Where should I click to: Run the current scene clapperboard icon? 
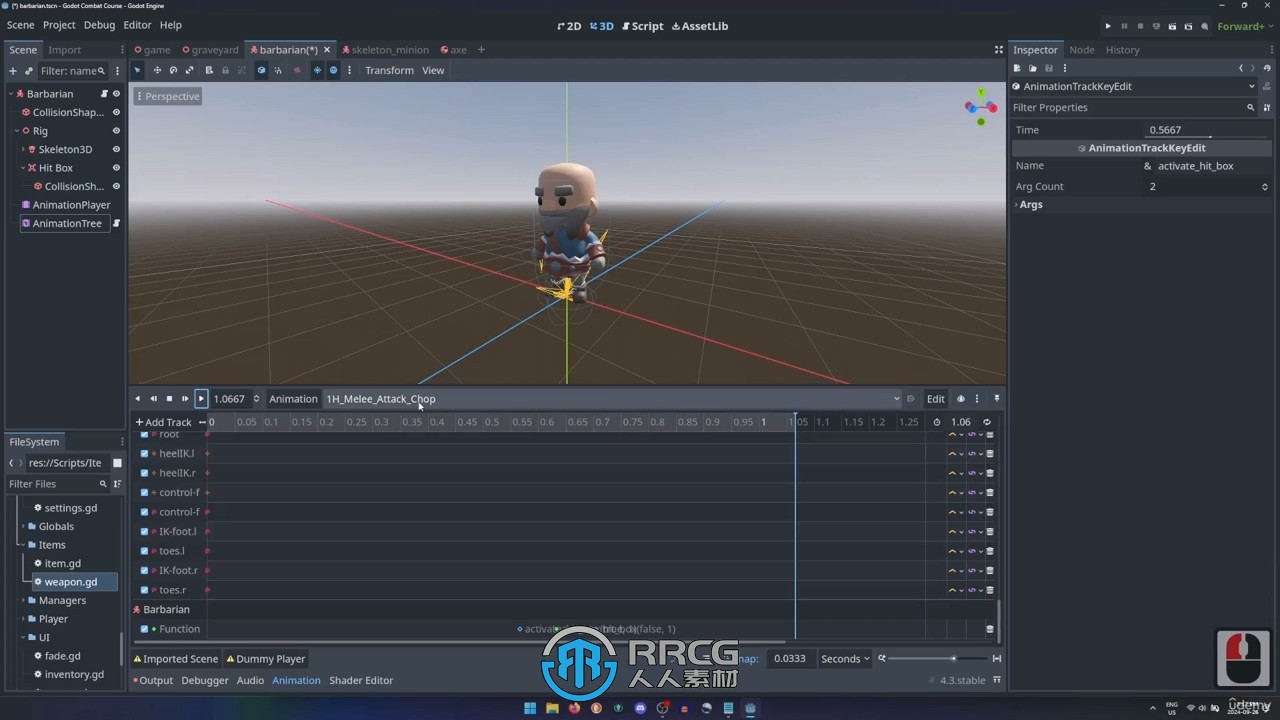(x=1173, y=26)
